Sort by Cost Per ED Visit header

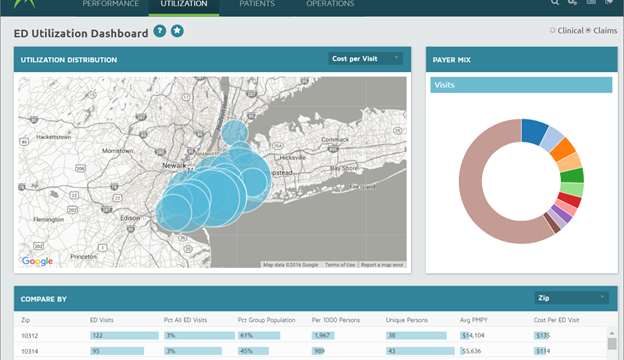(x=556, y=320)
